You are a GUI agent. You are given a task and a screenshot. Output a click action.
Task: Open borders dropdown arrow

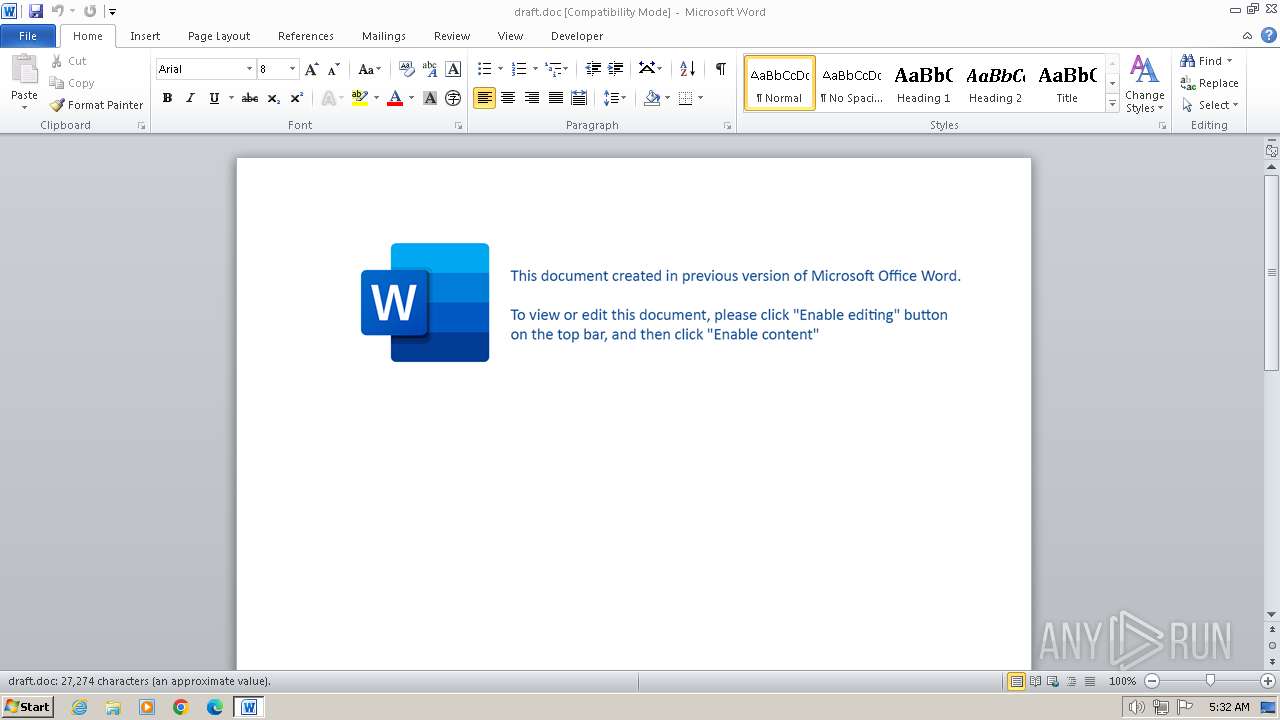point(700,98)
